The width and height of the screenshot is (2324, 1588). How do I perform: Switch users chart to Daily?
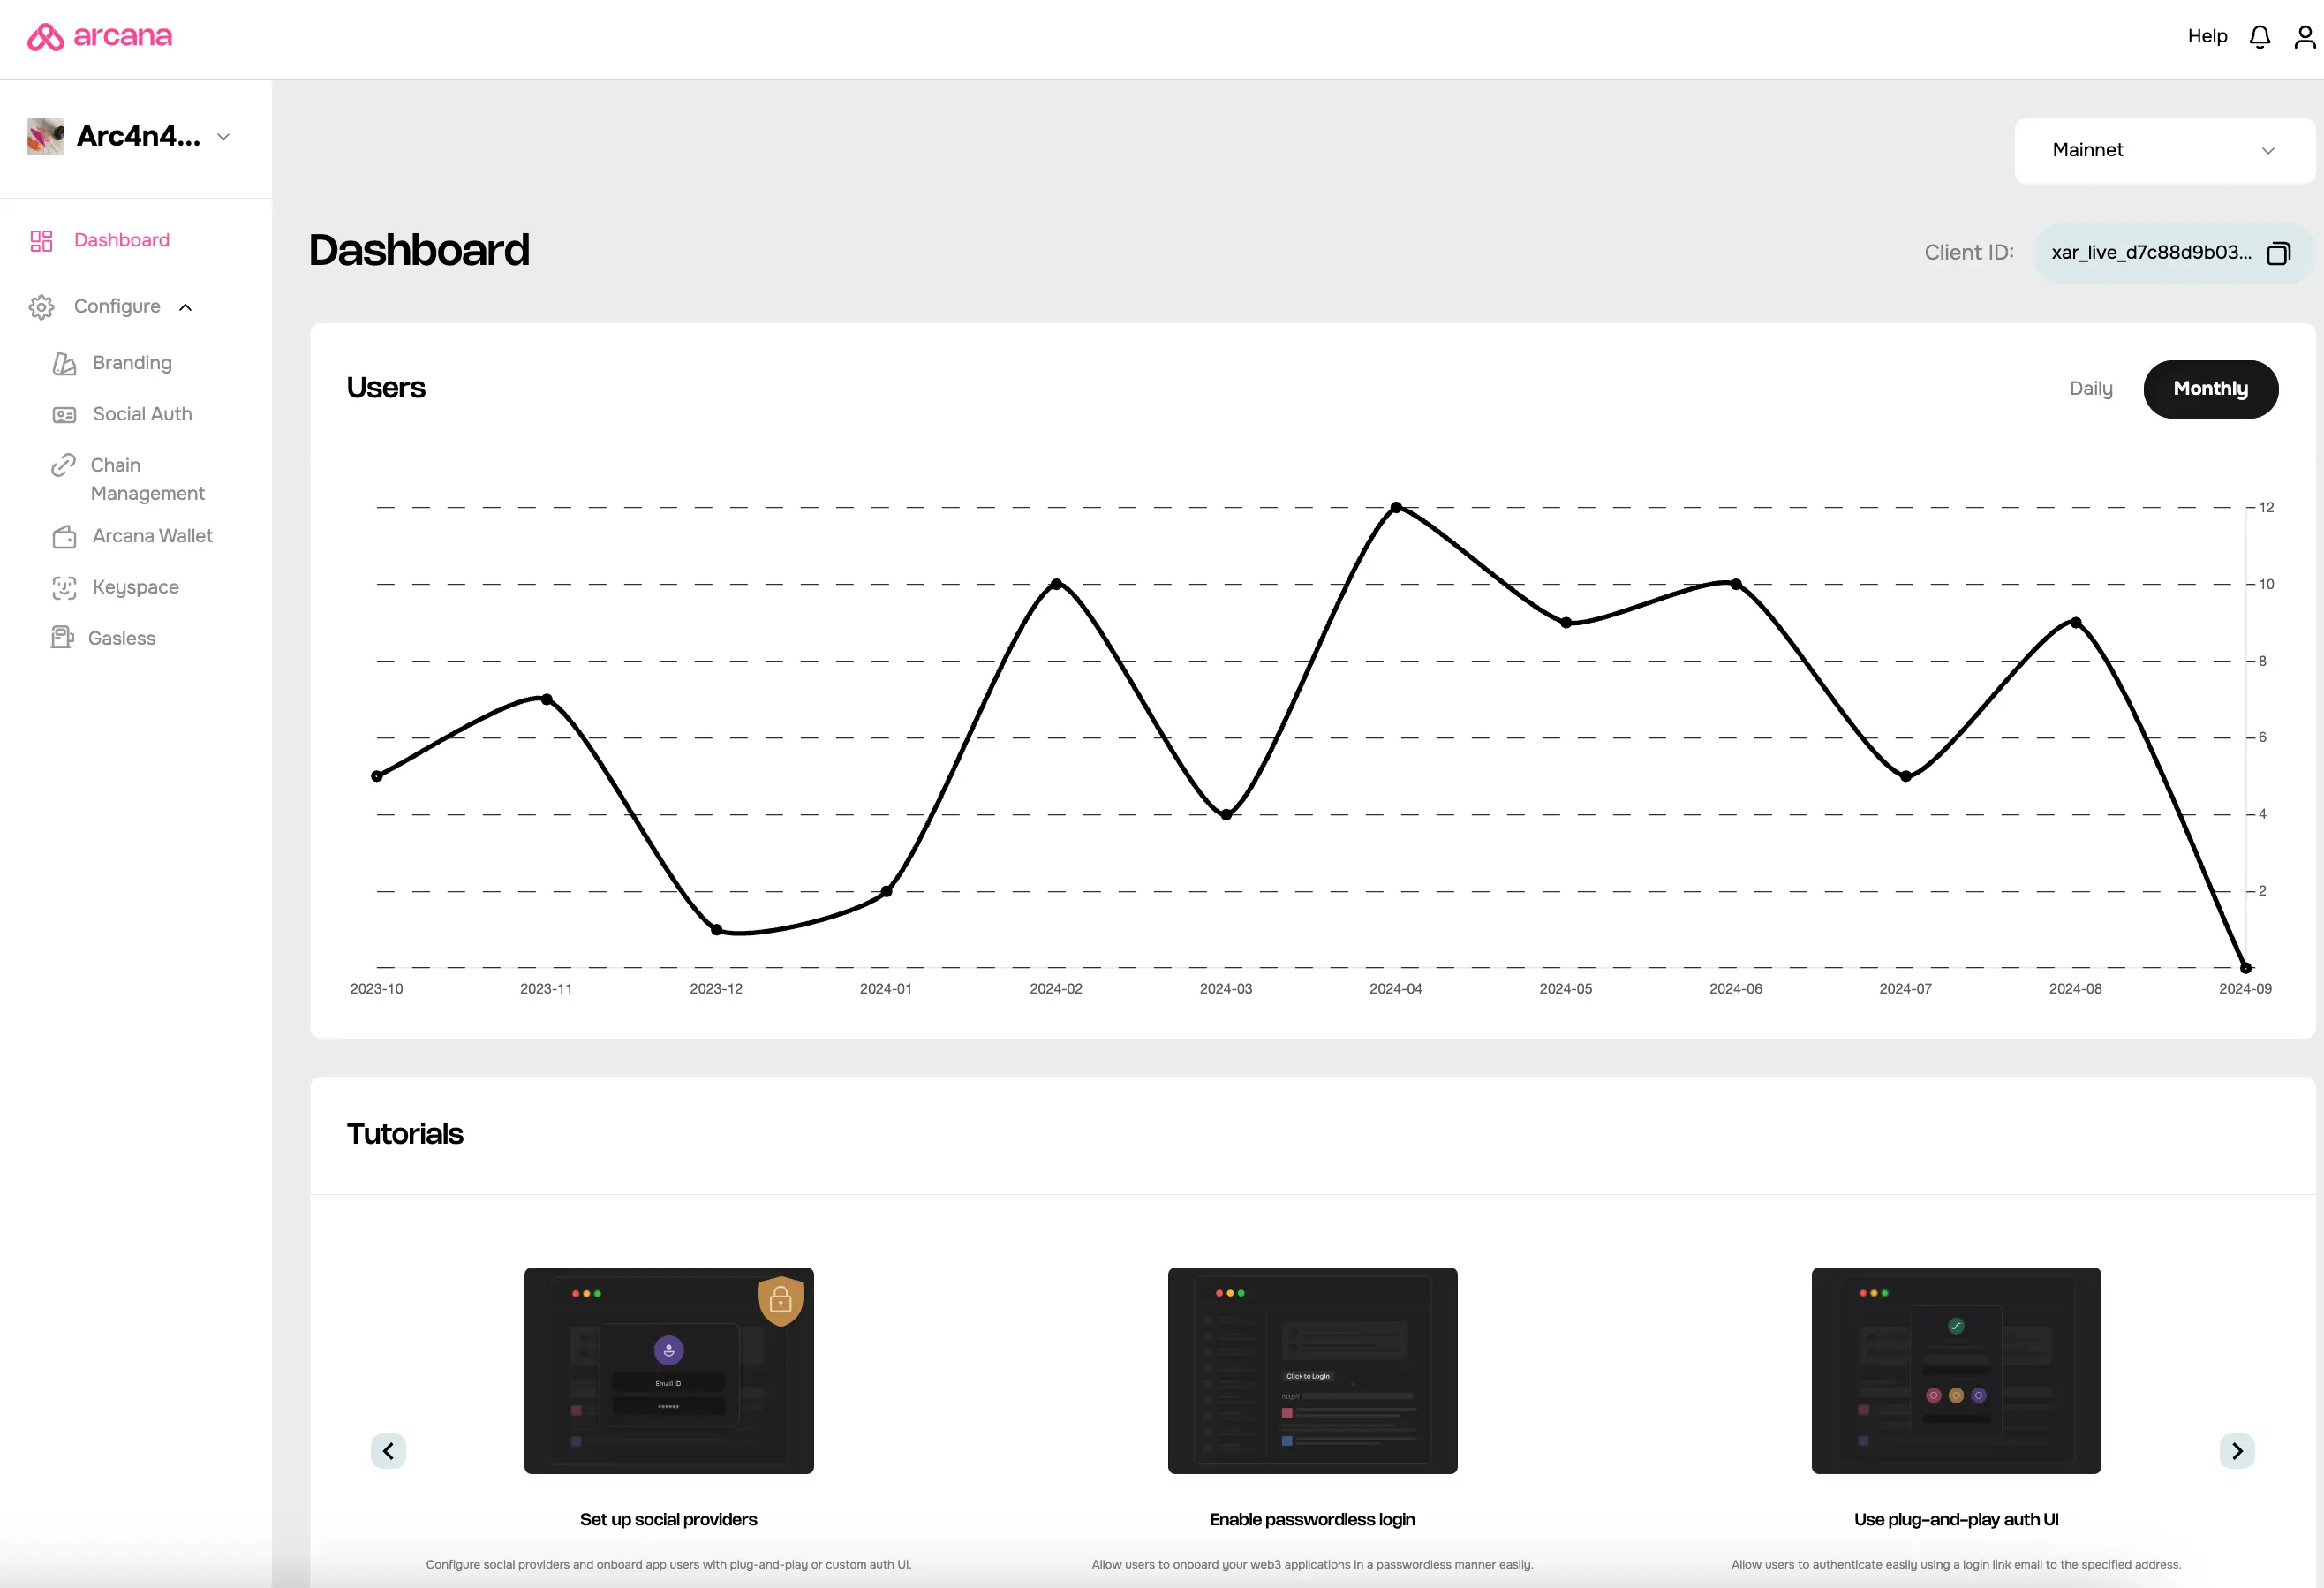pyautogui.click(x=2091, y=389)
